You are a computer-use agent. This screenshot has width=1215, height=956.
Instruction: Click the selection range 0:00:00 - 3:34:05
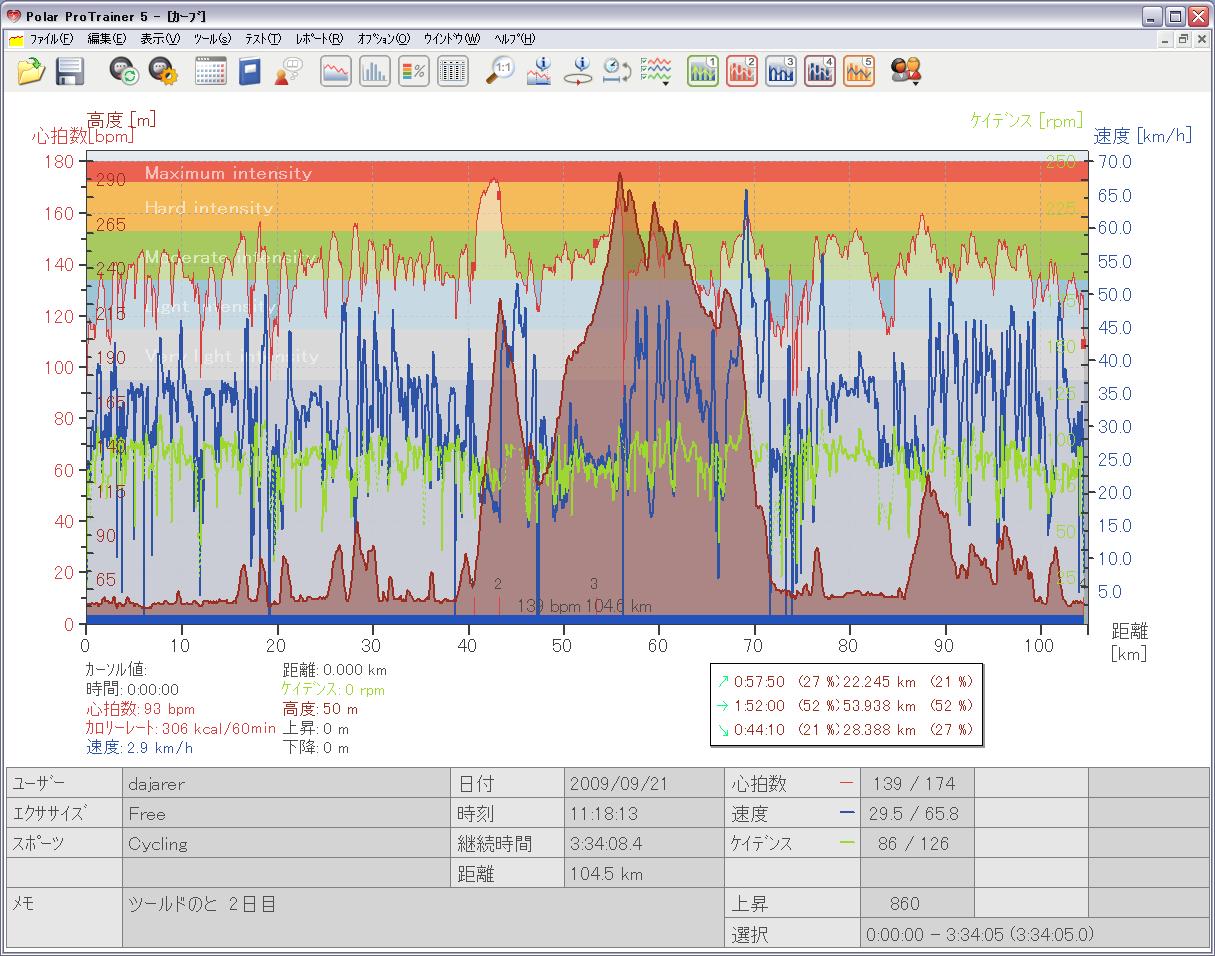tap(1035, 934)
